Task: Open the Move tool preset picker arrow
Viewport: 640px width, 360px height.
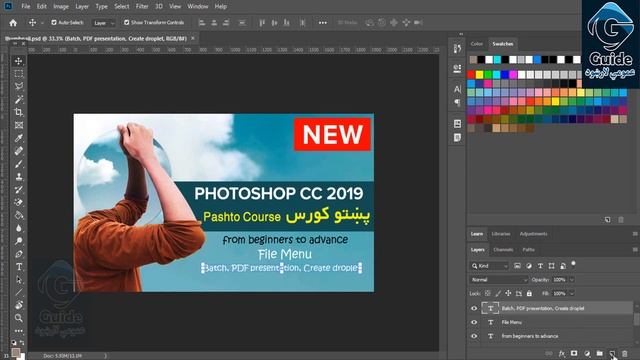Action: (42, 23)
